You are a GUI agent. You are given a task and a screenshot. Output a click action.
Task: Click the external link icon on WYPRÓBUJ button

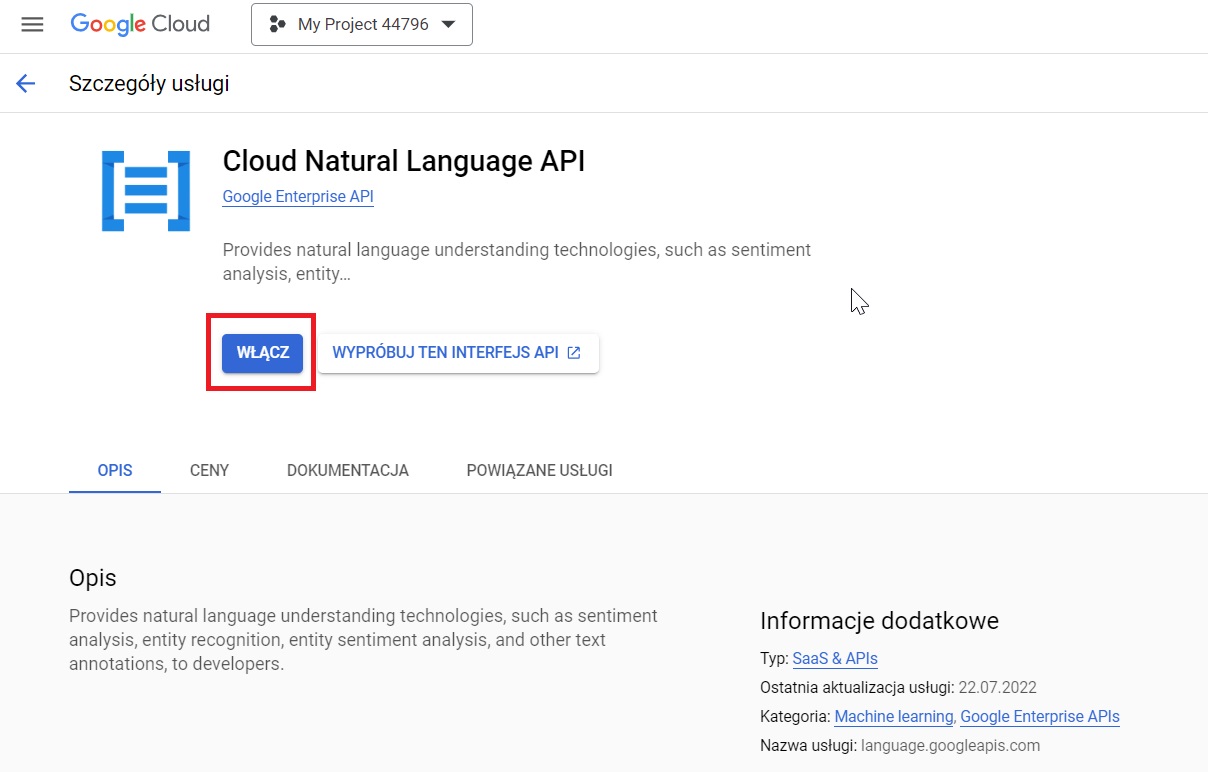(x=573, y=352)
